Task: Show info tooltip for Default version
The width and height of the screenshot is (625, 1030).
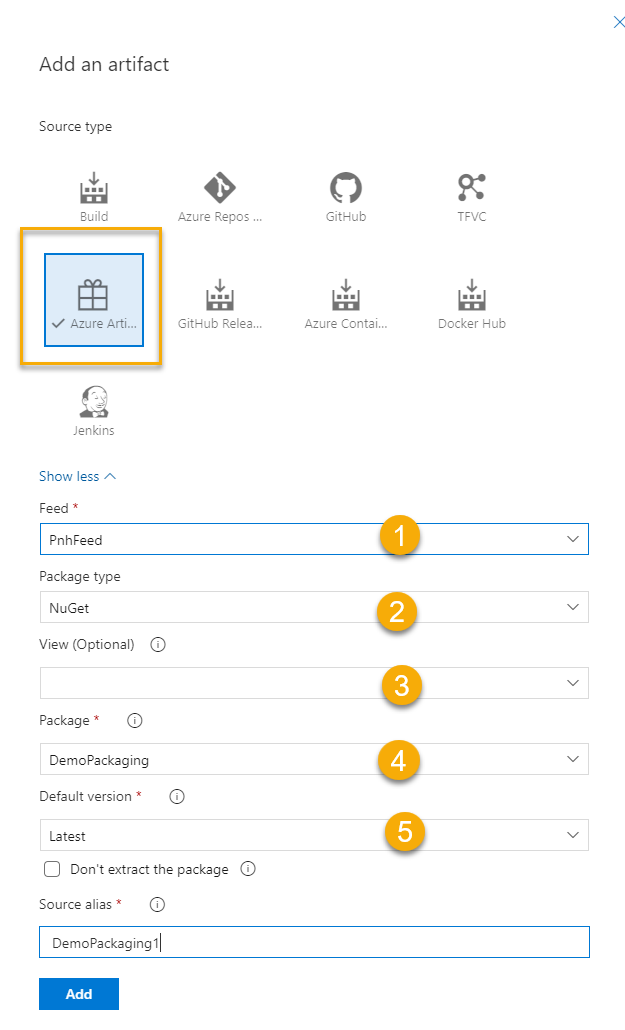Action: click(177, 797)
